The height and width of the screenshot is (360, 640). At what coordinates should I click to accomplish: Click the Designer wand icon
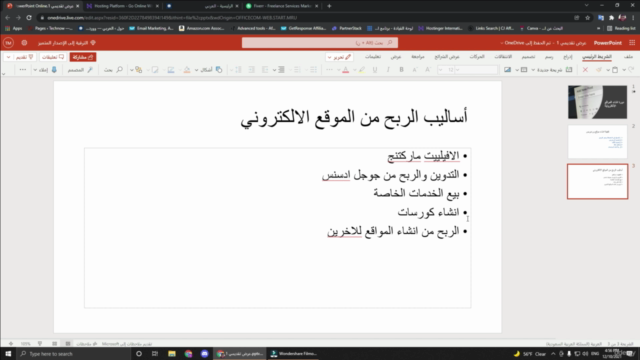click(90, 70)
